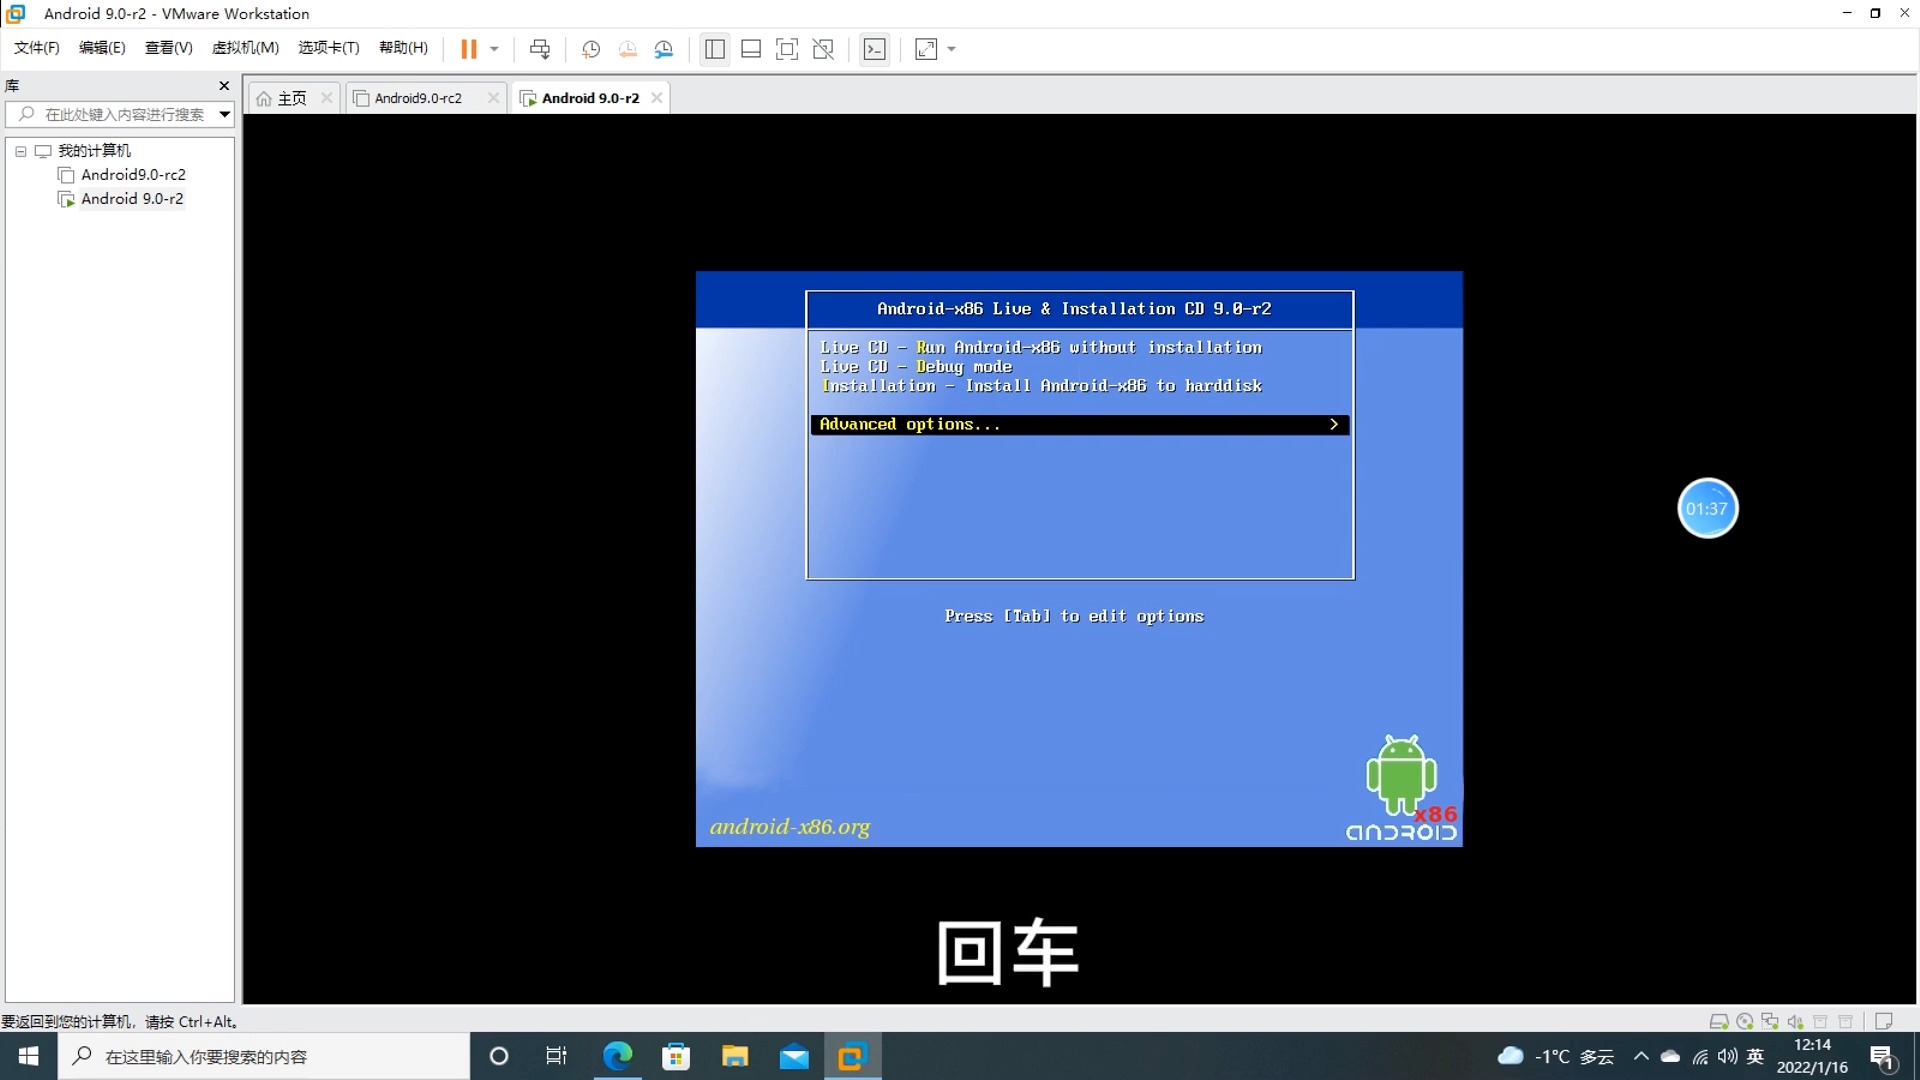This screenshot has width=1920, height=1080.
Task: Open the weather widget showing -1°C
Action: [1555, 1056]
